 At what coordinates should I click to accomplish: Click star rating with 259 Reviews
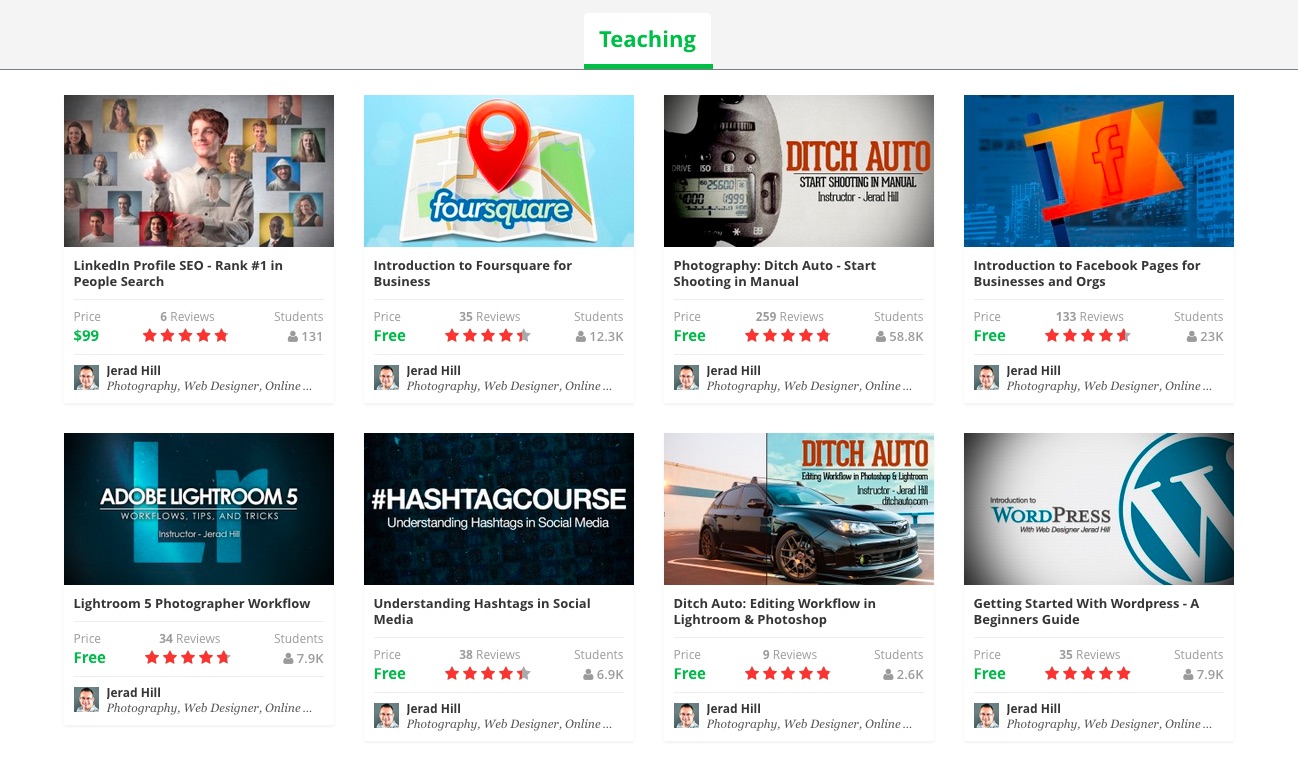(788, 336)
